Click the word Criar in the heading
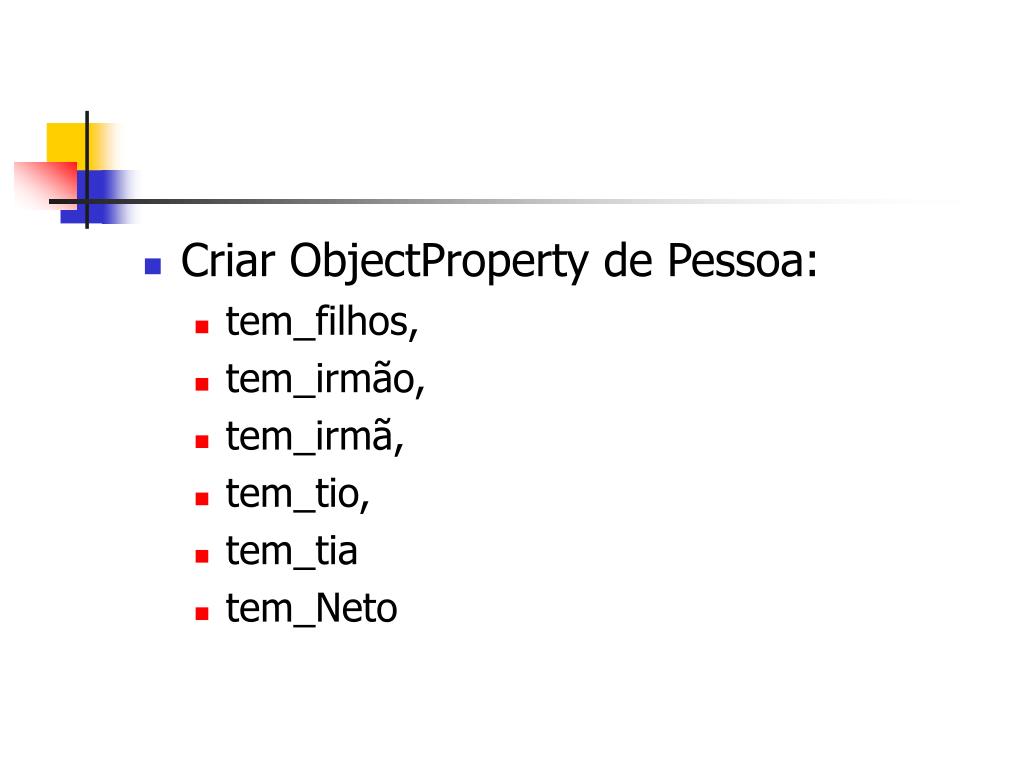This screenshot has height=768, width=1024. 227,262
